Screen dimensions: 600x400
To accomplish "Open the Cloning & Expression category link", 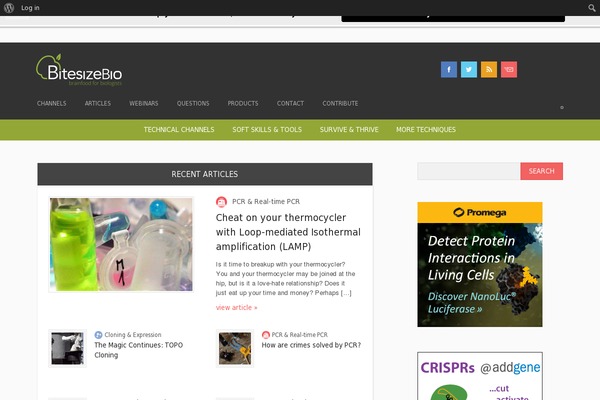I will click(x=133, y=335).
